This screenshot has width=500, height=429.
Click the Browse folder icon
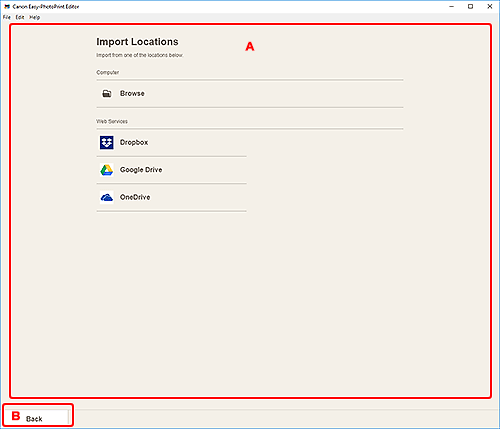point(107,94)
